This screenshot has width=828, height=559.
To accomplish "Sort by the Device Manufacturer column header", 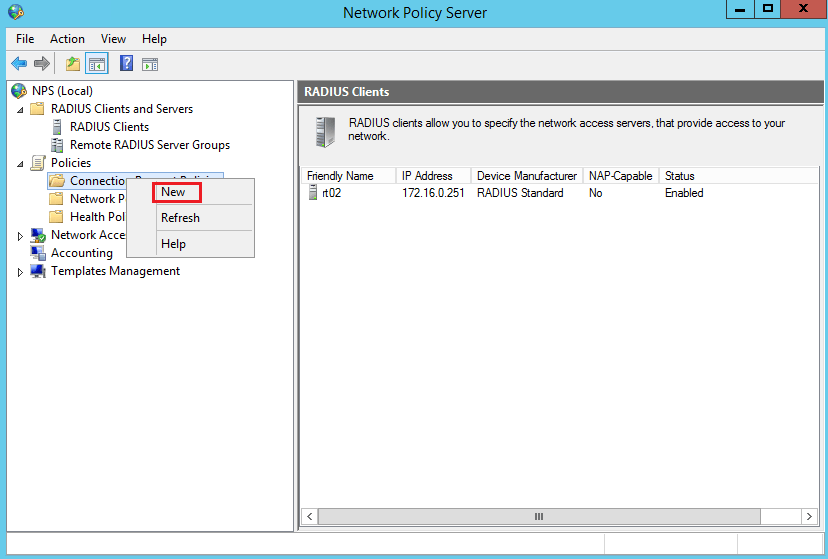I will tap(526, 176).
